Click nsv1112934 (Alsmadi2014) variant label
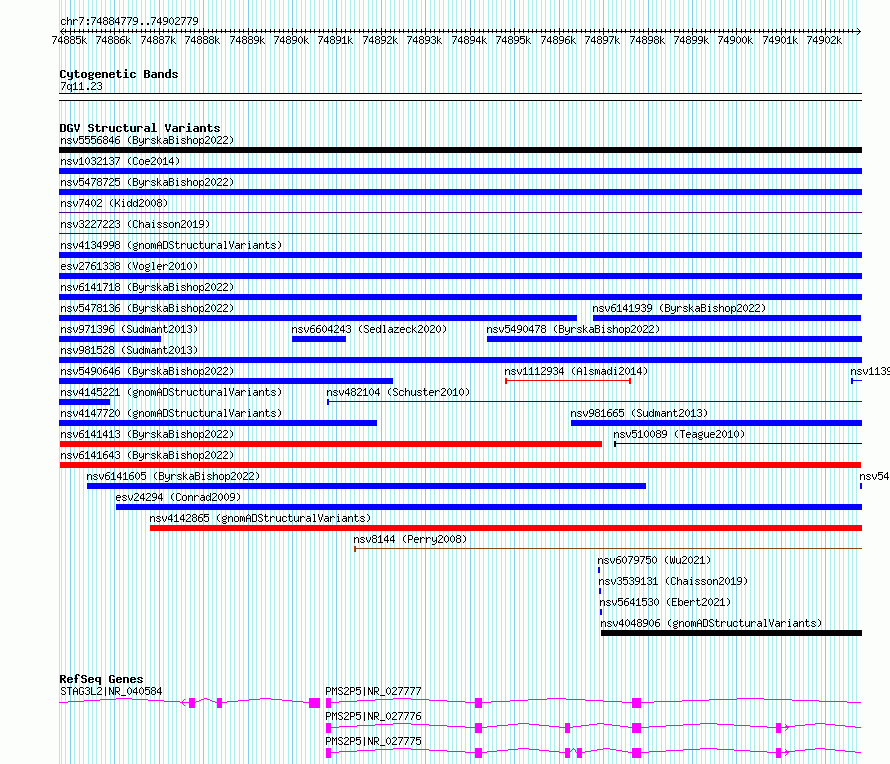890x764 pixels. [x=576, y=371]
